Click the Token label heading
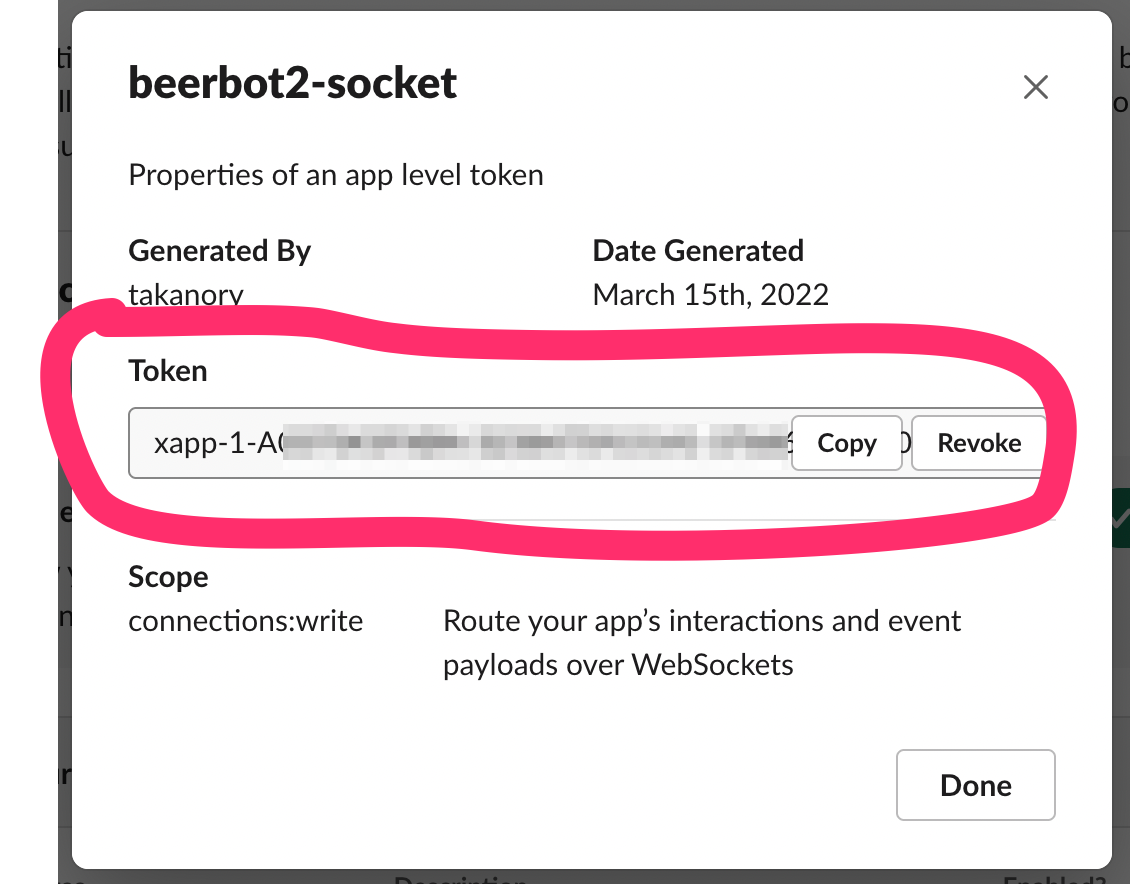This screenshot has height=884, width=1130. (168, 371)
